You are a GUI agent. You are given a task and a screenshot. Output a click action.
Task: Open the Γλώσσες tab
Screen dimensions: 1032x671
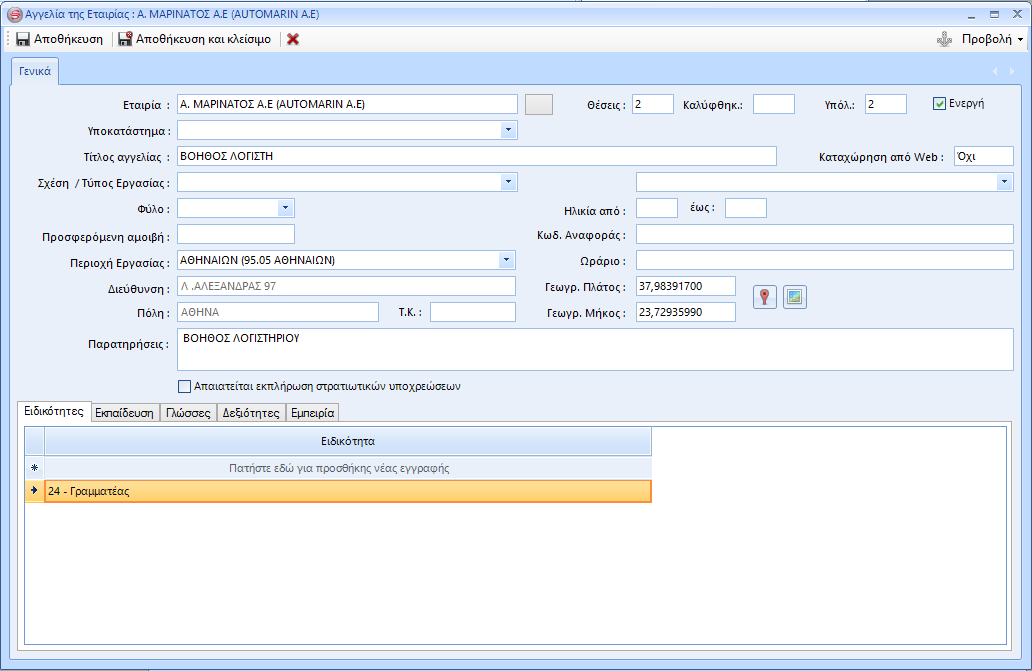pos(188,413)
